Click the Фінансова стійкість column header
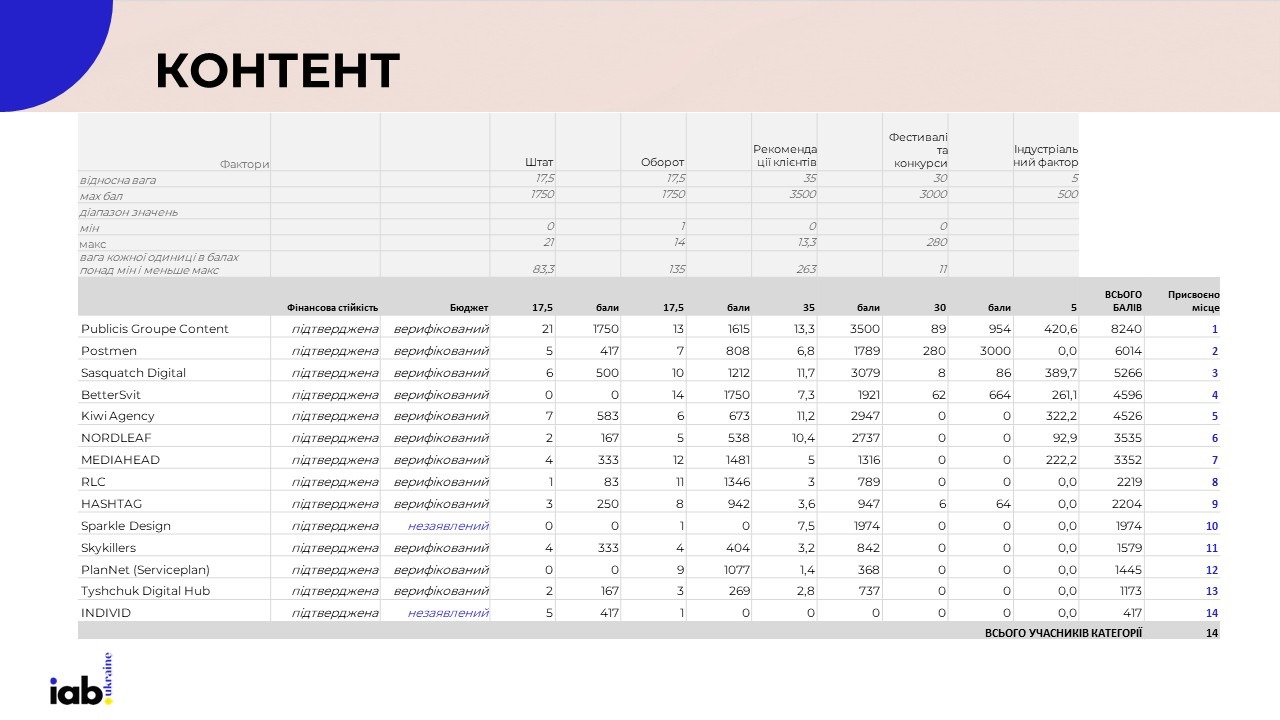The image size is (1280, 720). 332,308
